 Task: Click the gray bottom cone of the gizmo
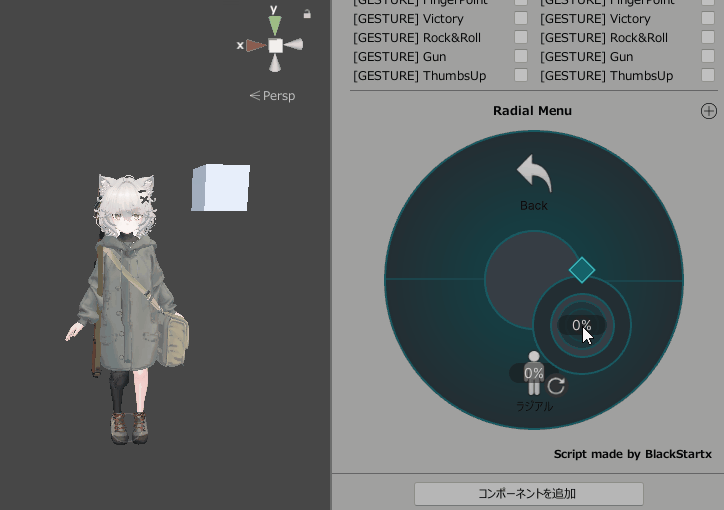(275, 63)
